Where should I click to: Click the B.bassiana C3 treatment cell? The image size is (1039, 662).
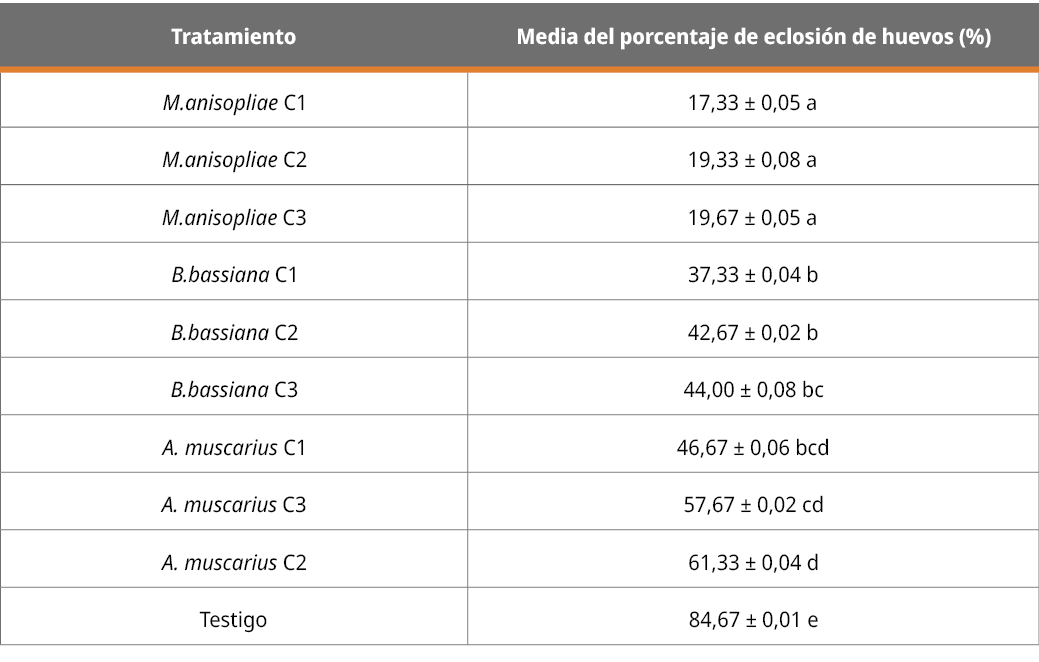[x=234, y=390]
